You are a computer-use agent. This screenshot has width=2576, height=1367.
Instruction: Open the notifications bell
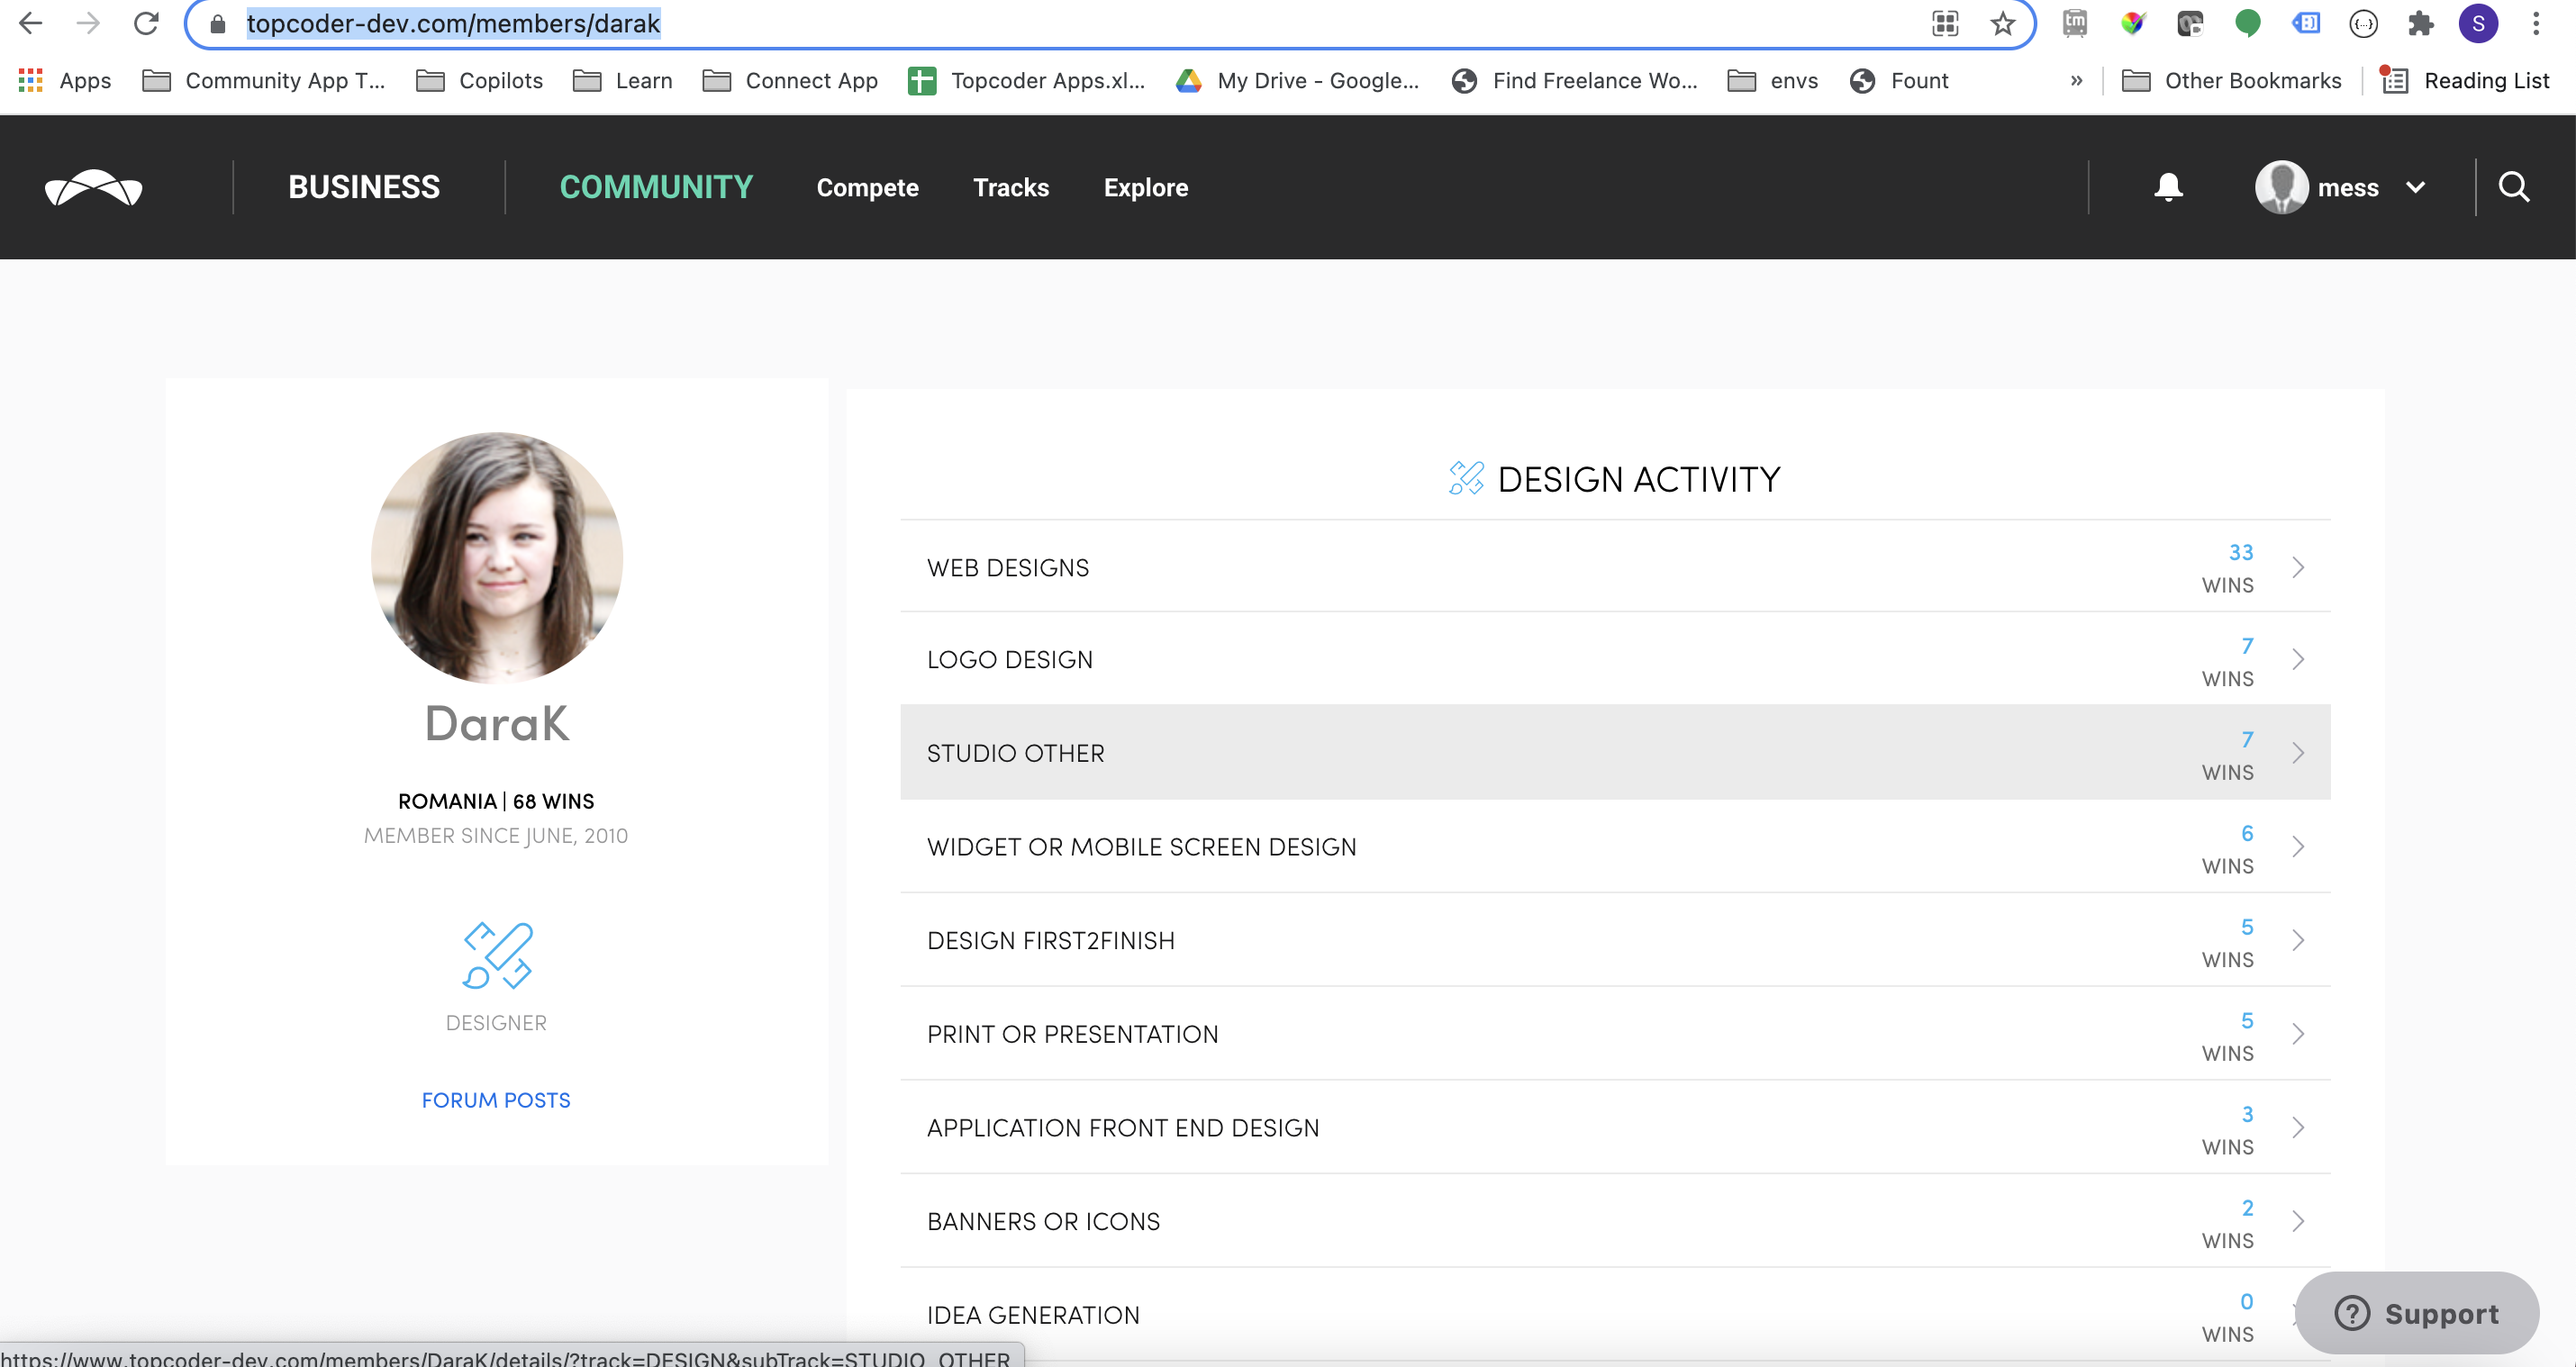(x=2168, y=187)
